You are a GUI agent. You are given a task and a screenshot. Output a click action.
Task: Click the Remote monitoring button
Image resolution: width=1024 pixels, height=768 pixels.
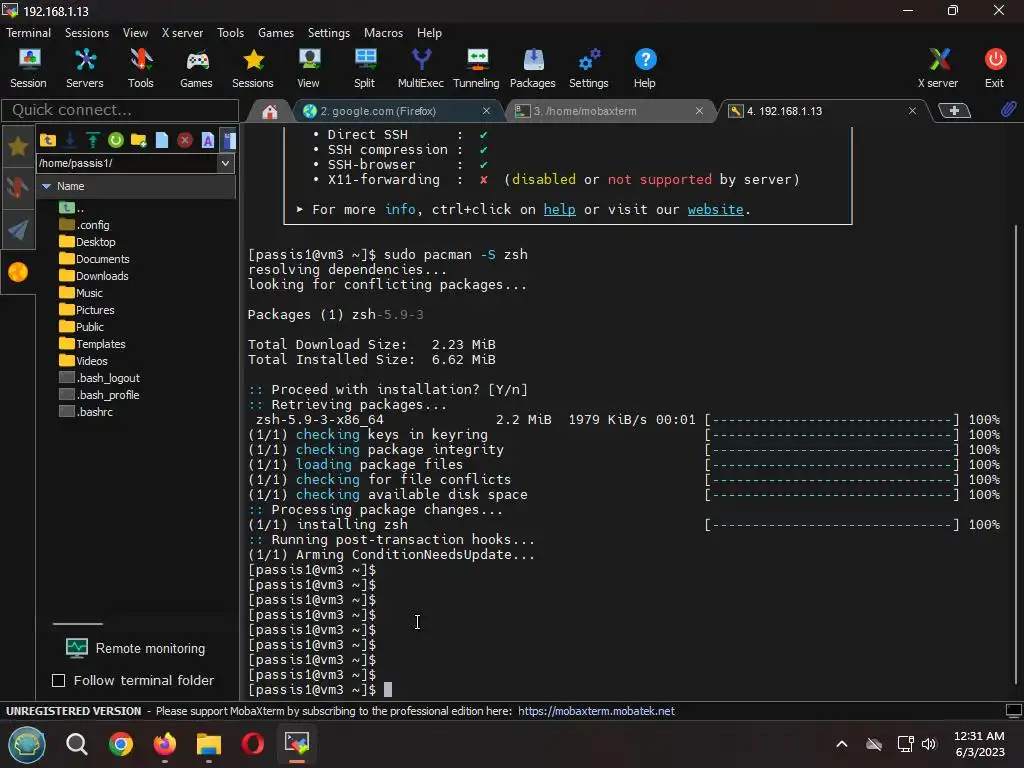point(136,648)
